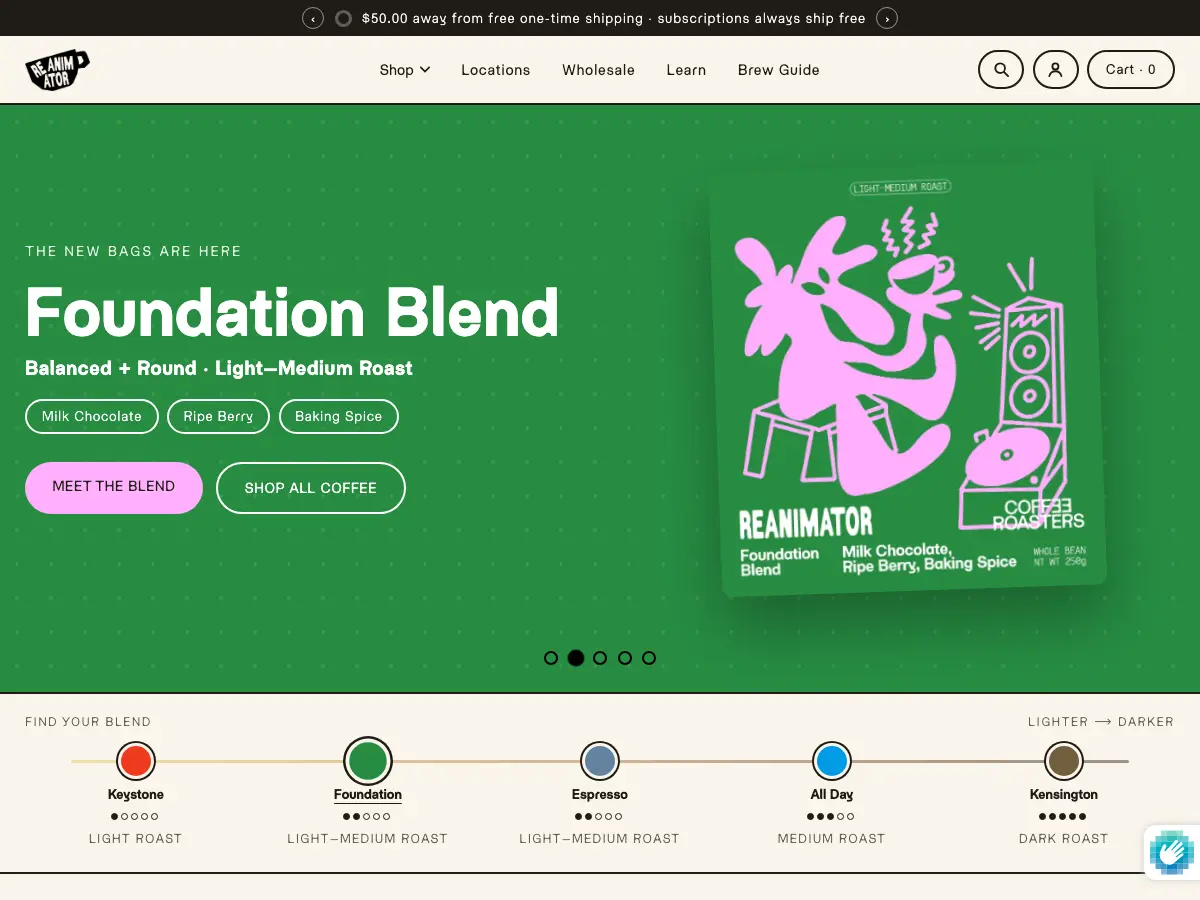Image resolution: width=1200 pixels, height=900 pixels.
Task: Show next announcement with right arrow
Action: pos(886,18)
